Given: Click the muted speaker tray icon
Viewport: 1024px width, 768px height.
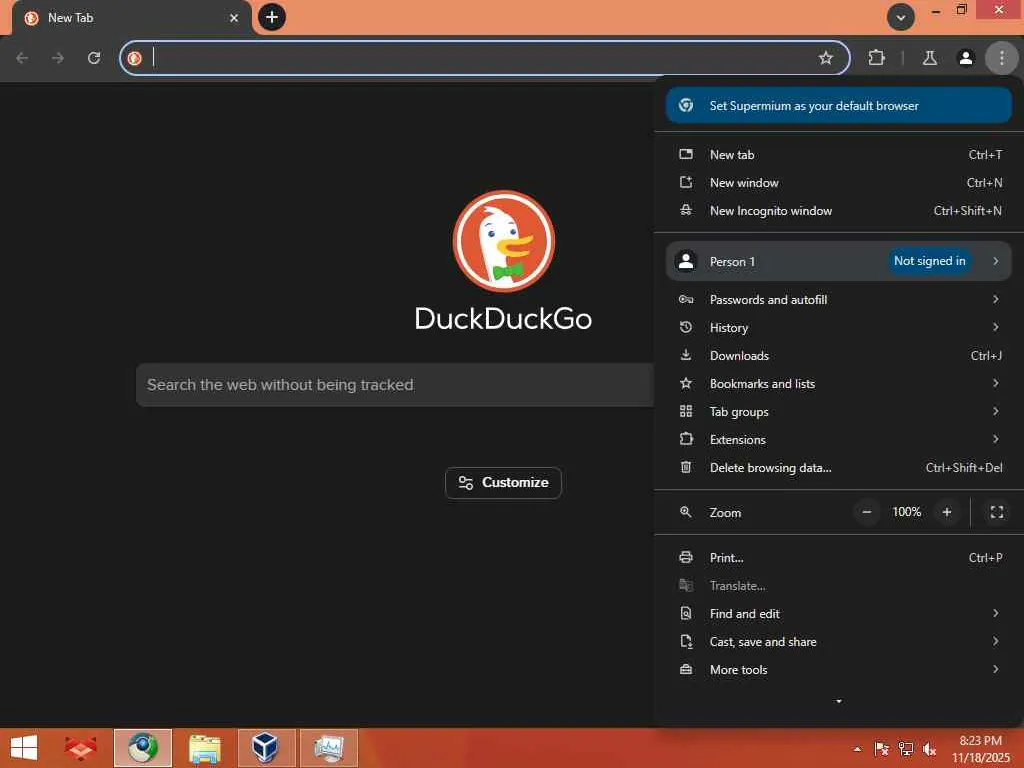Looking at the screenshot, I should click(929, 750).
